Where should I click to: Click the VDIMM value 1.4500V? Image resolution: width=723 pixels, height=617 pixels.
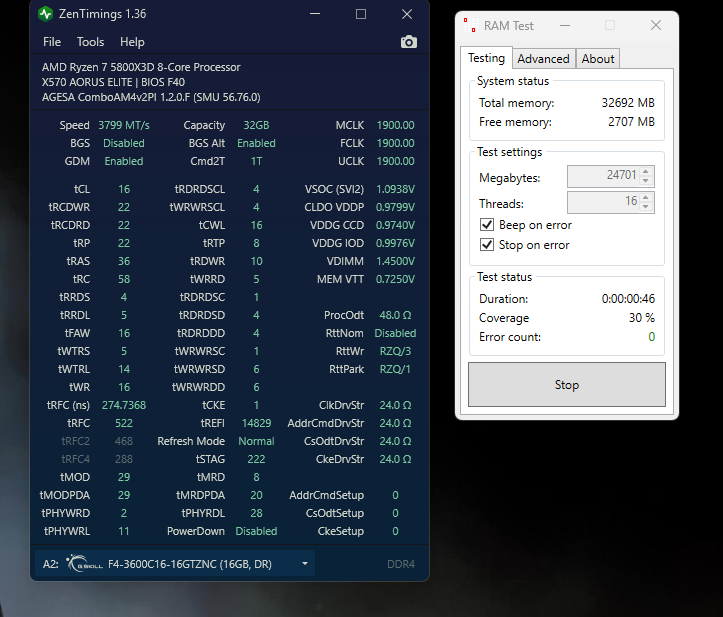pyautogui.click(x=395, y=261)
